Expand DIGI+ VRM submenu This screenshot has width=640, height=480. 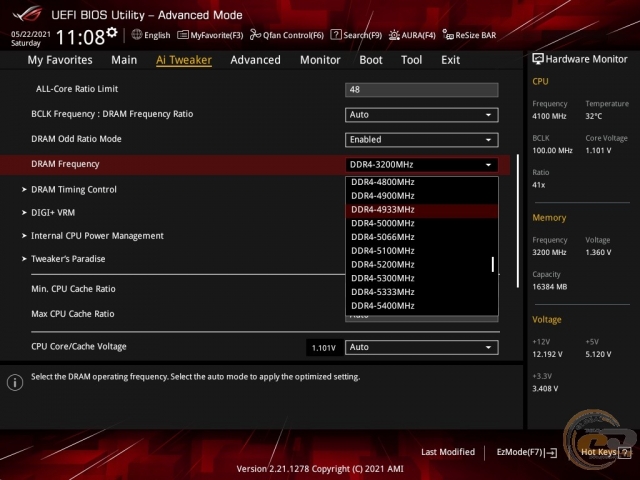tap(53, 213)
